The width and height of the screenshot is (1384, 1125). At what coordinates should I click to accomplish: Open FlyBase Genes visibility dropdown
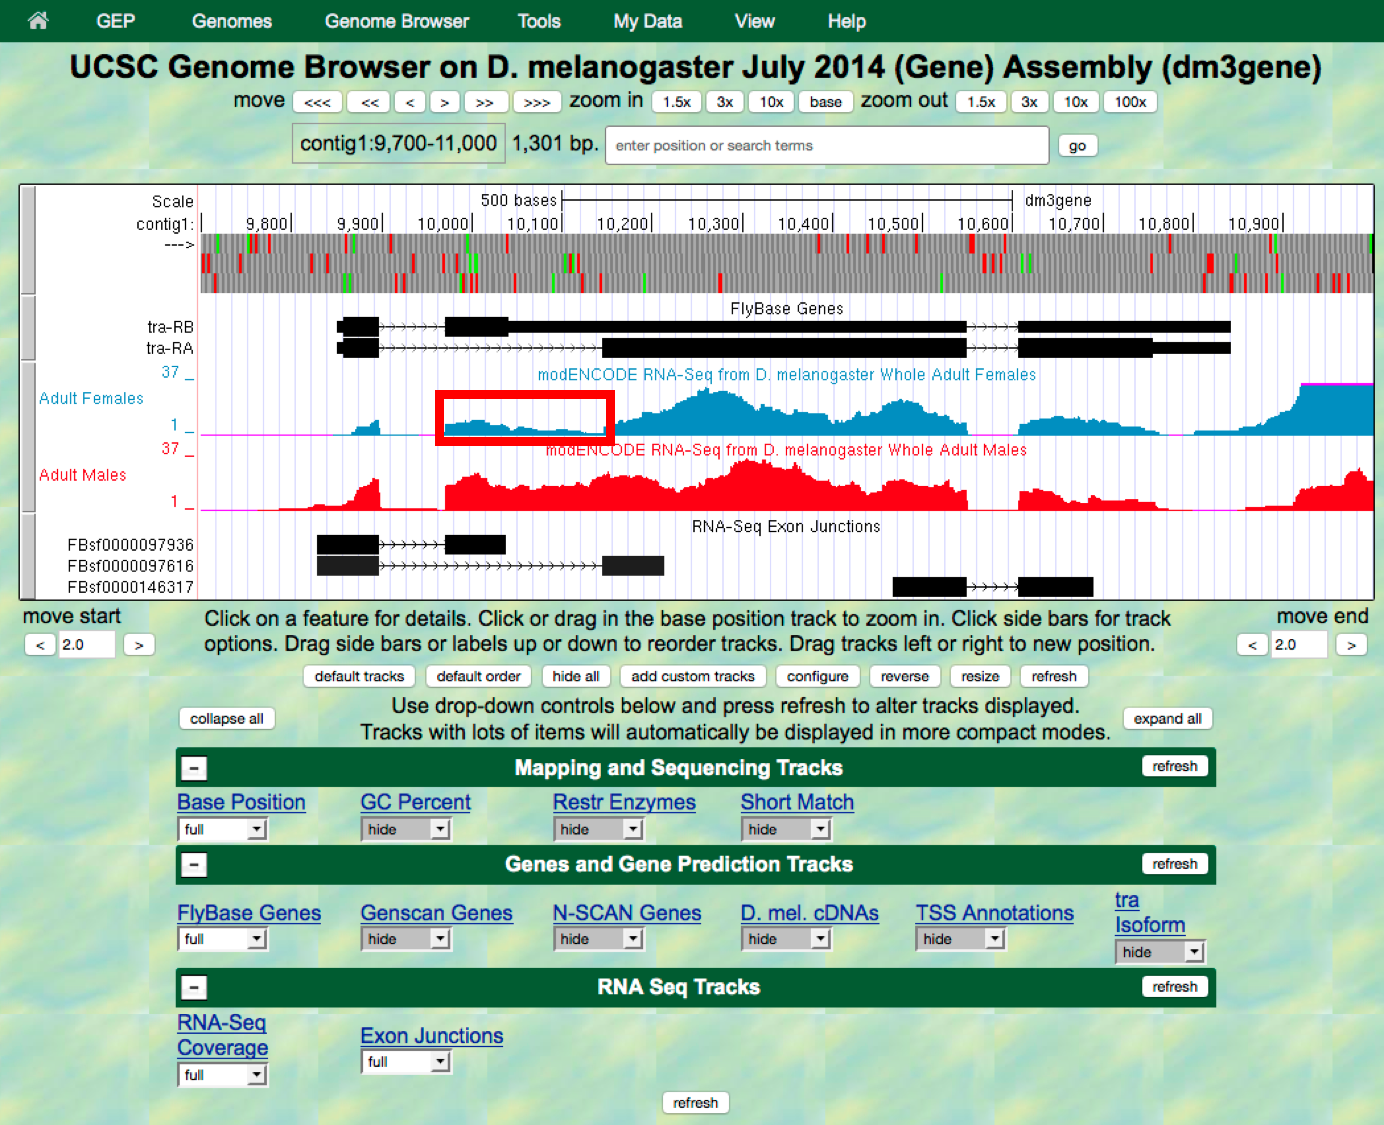coord(223,939)
